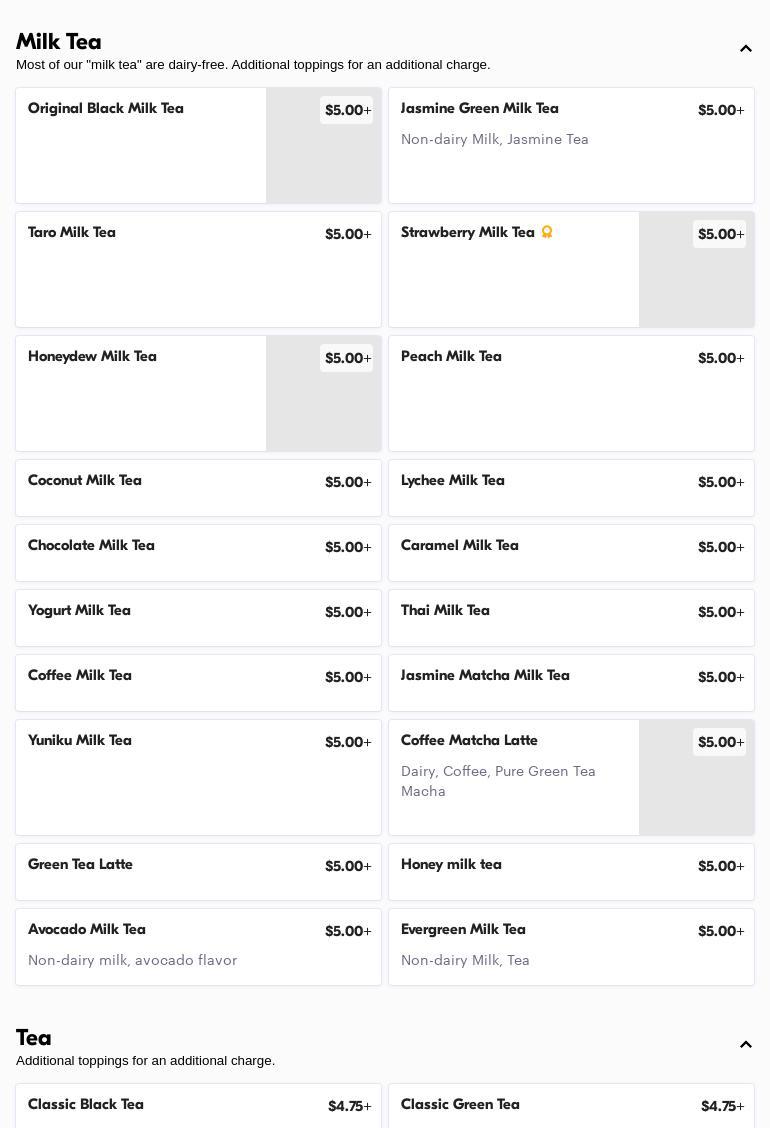Select Jasmine Matcha Milk Tea card

click(571, 683)
